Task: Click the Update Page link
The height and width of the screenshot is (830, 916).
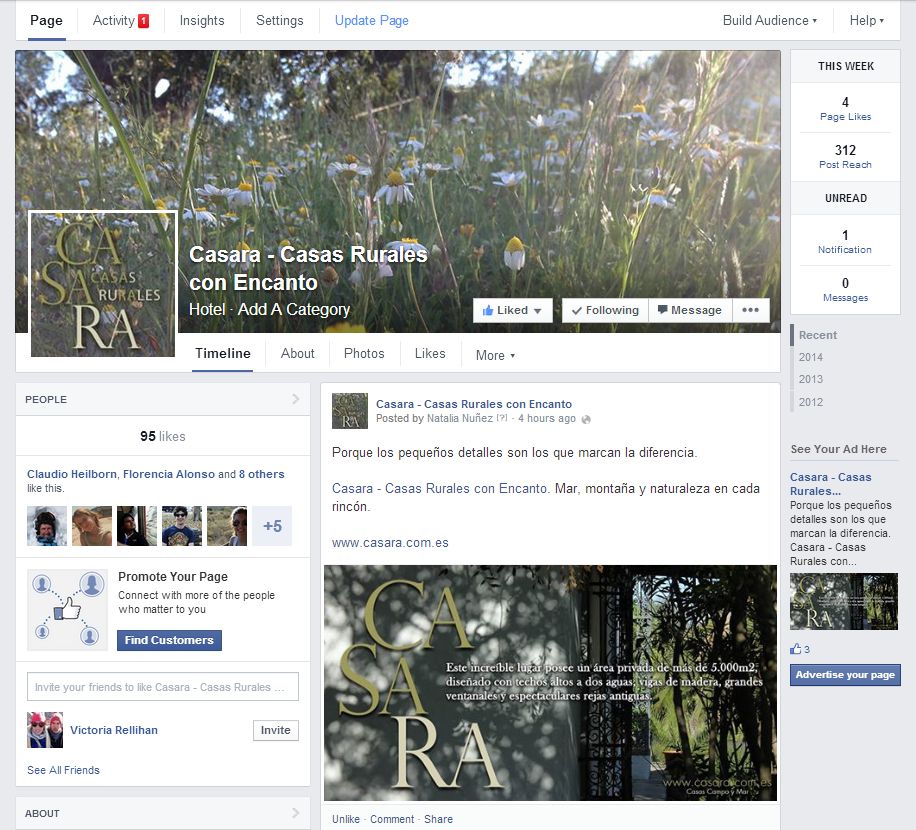Action: click(x=372, y=20)
